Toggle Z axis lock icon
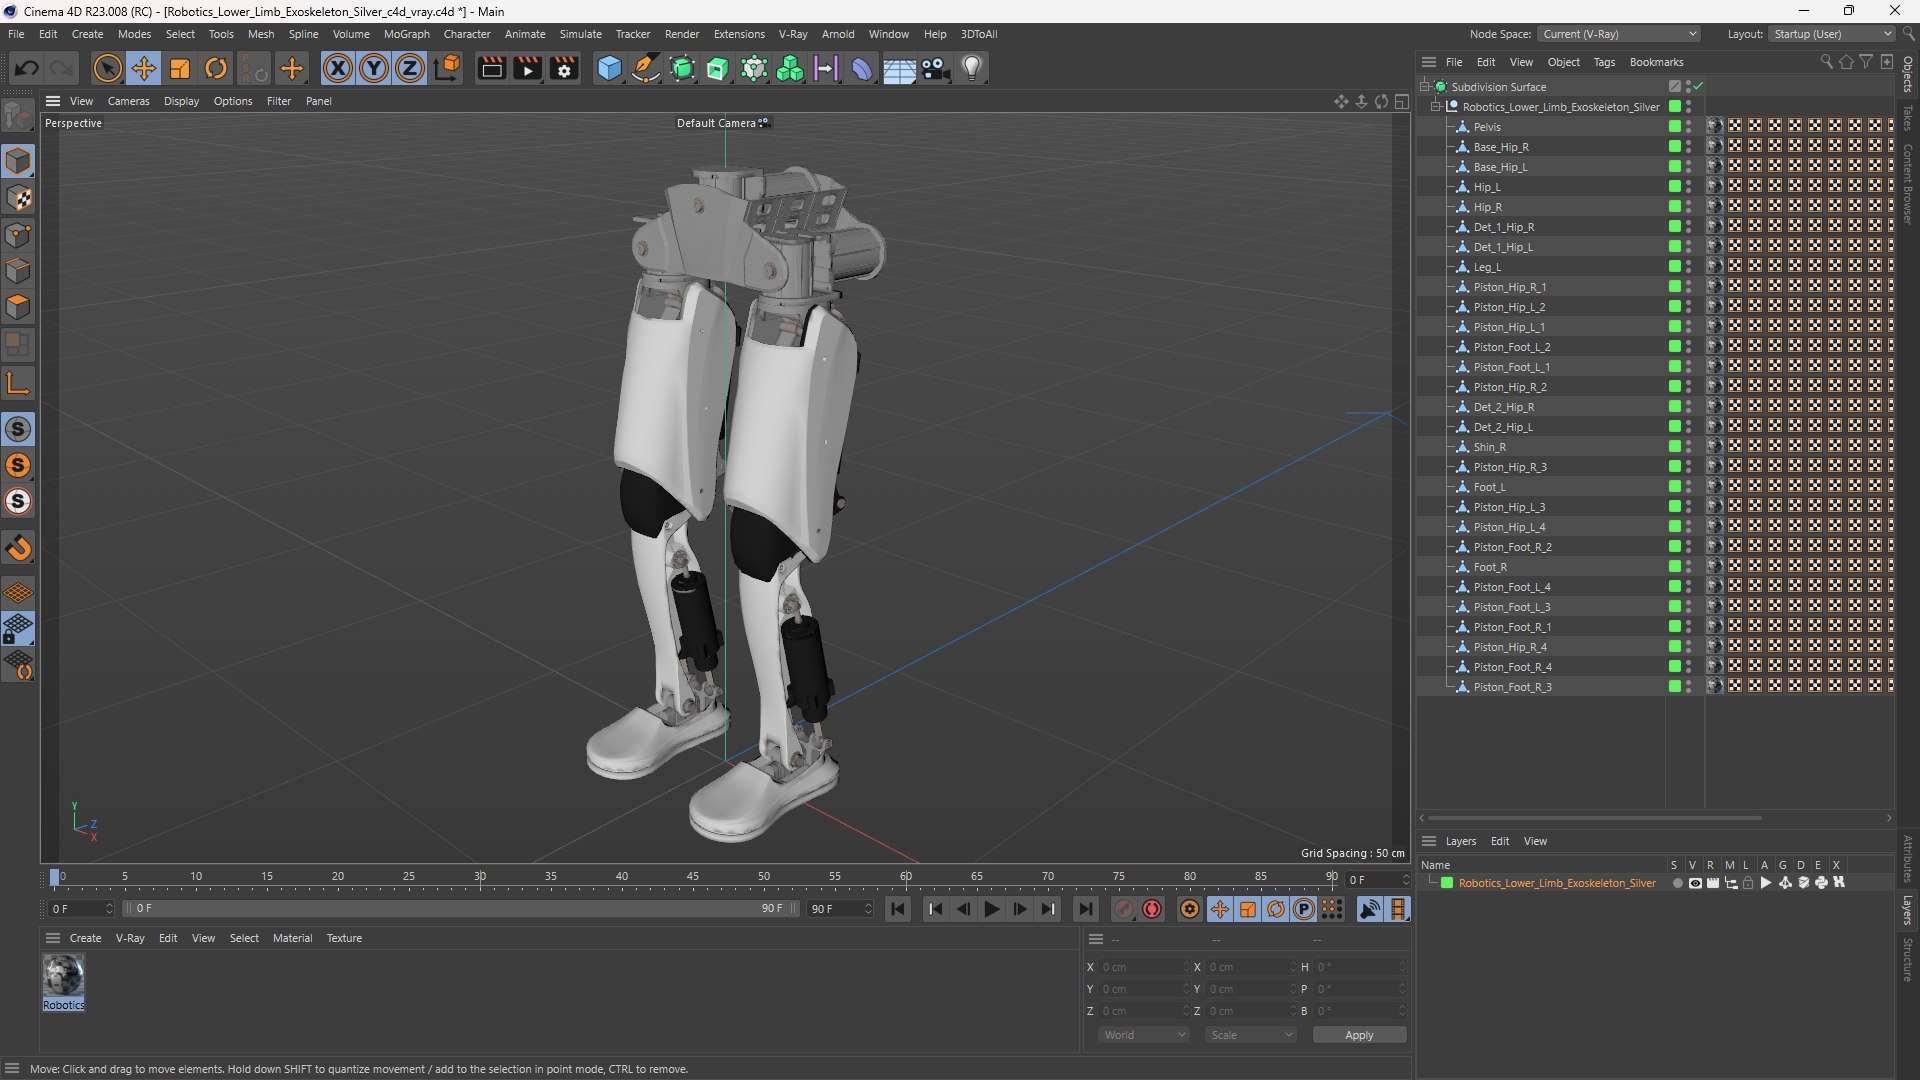Image resolution: width=1920 pixels, height=1080 pixels. (410, 68)
